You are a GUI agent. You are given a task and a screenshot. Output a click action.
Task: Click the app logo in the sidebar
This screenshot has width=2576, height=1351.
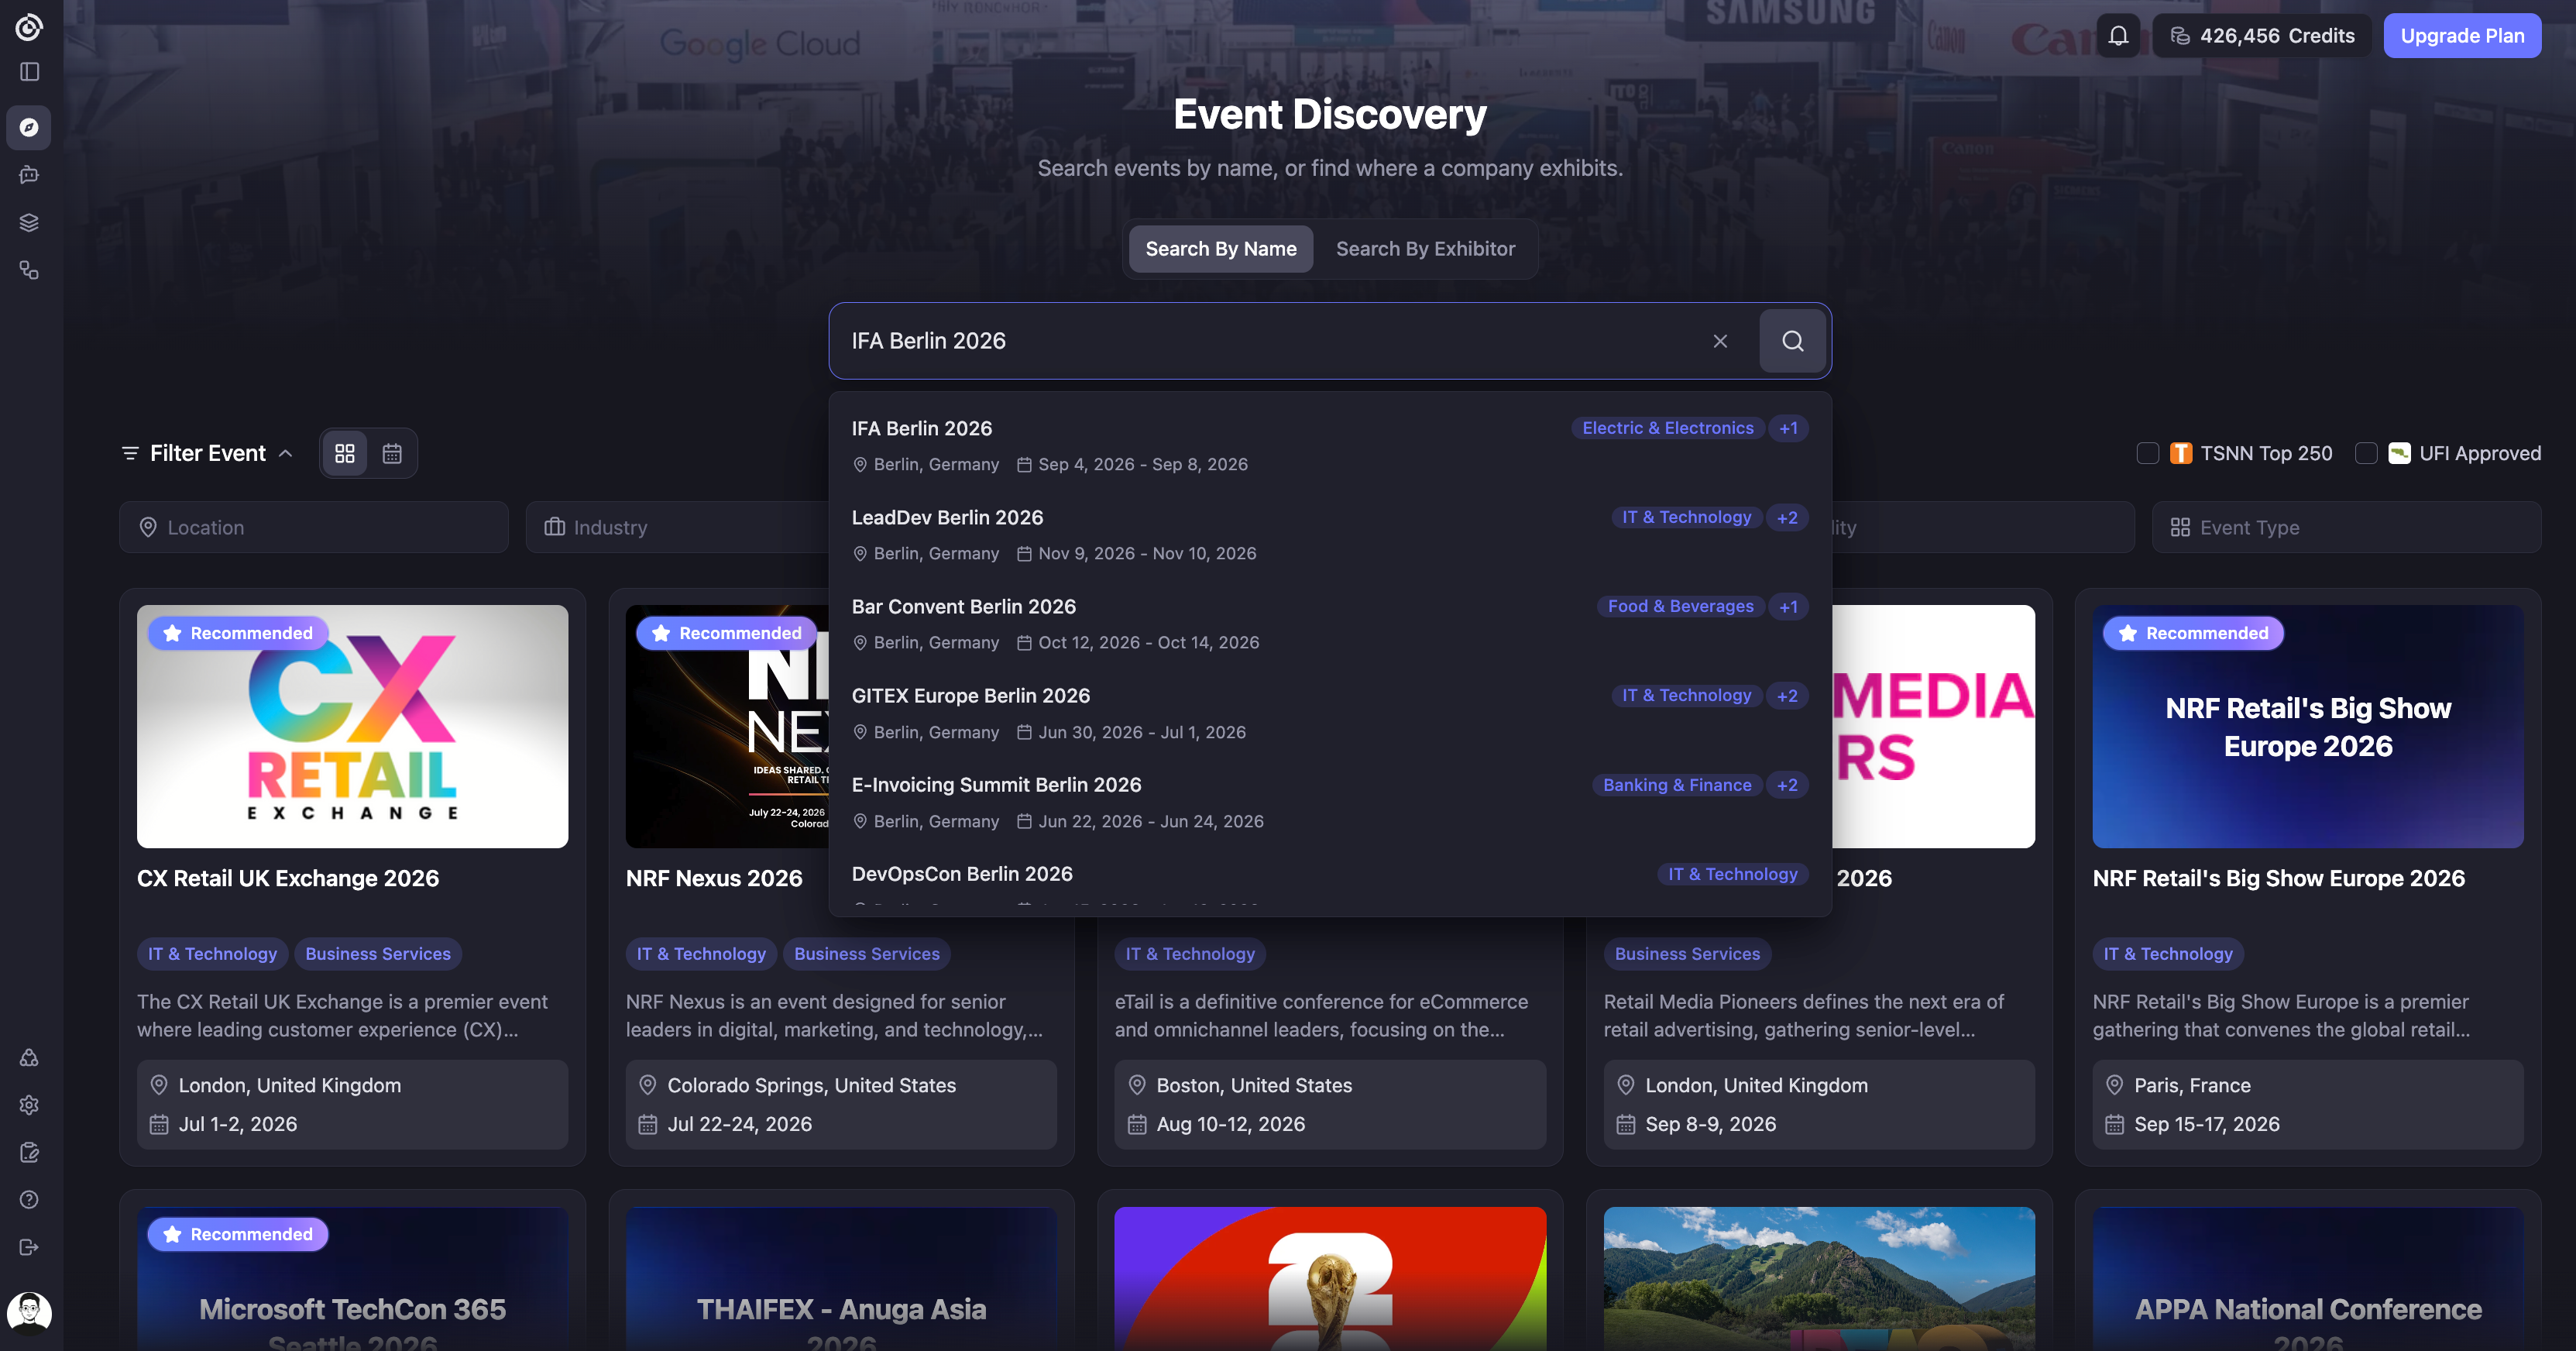tap(29, 27)
